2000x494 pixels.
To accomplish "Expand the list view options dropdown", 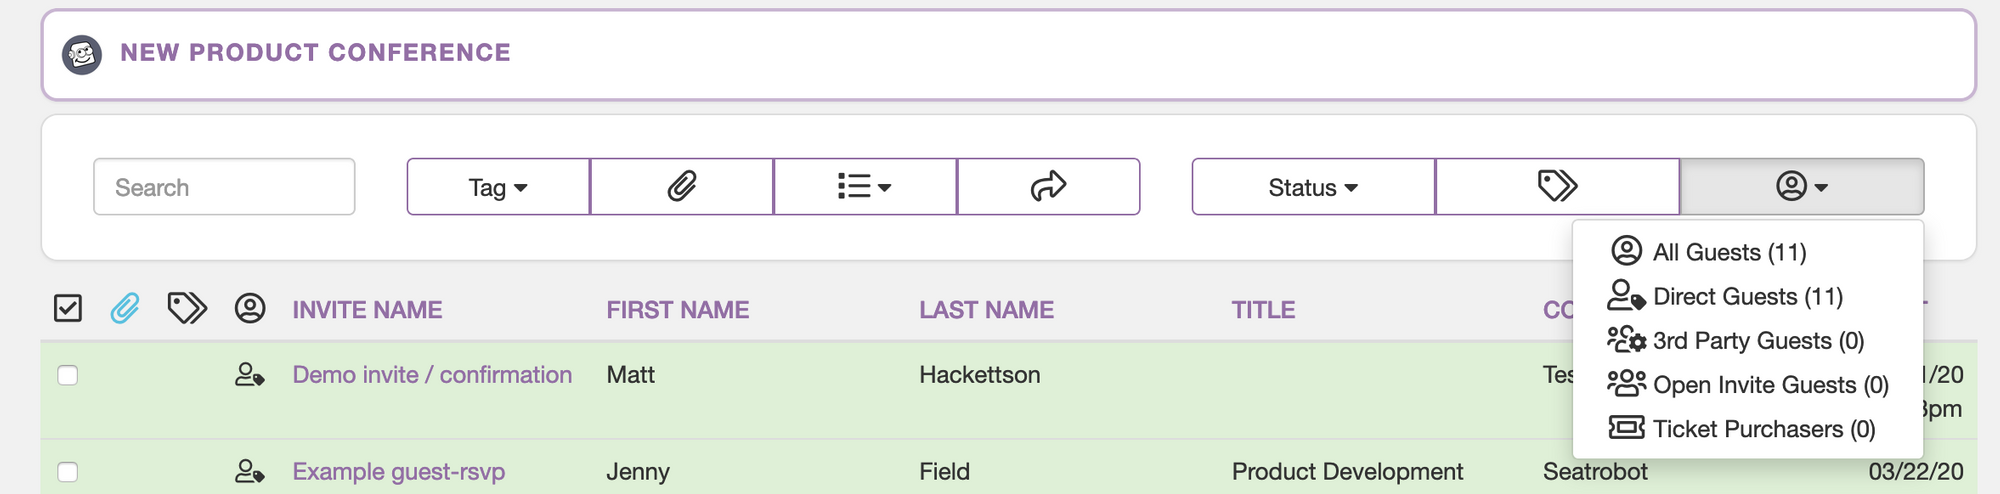I will click(x=865, y=186).
